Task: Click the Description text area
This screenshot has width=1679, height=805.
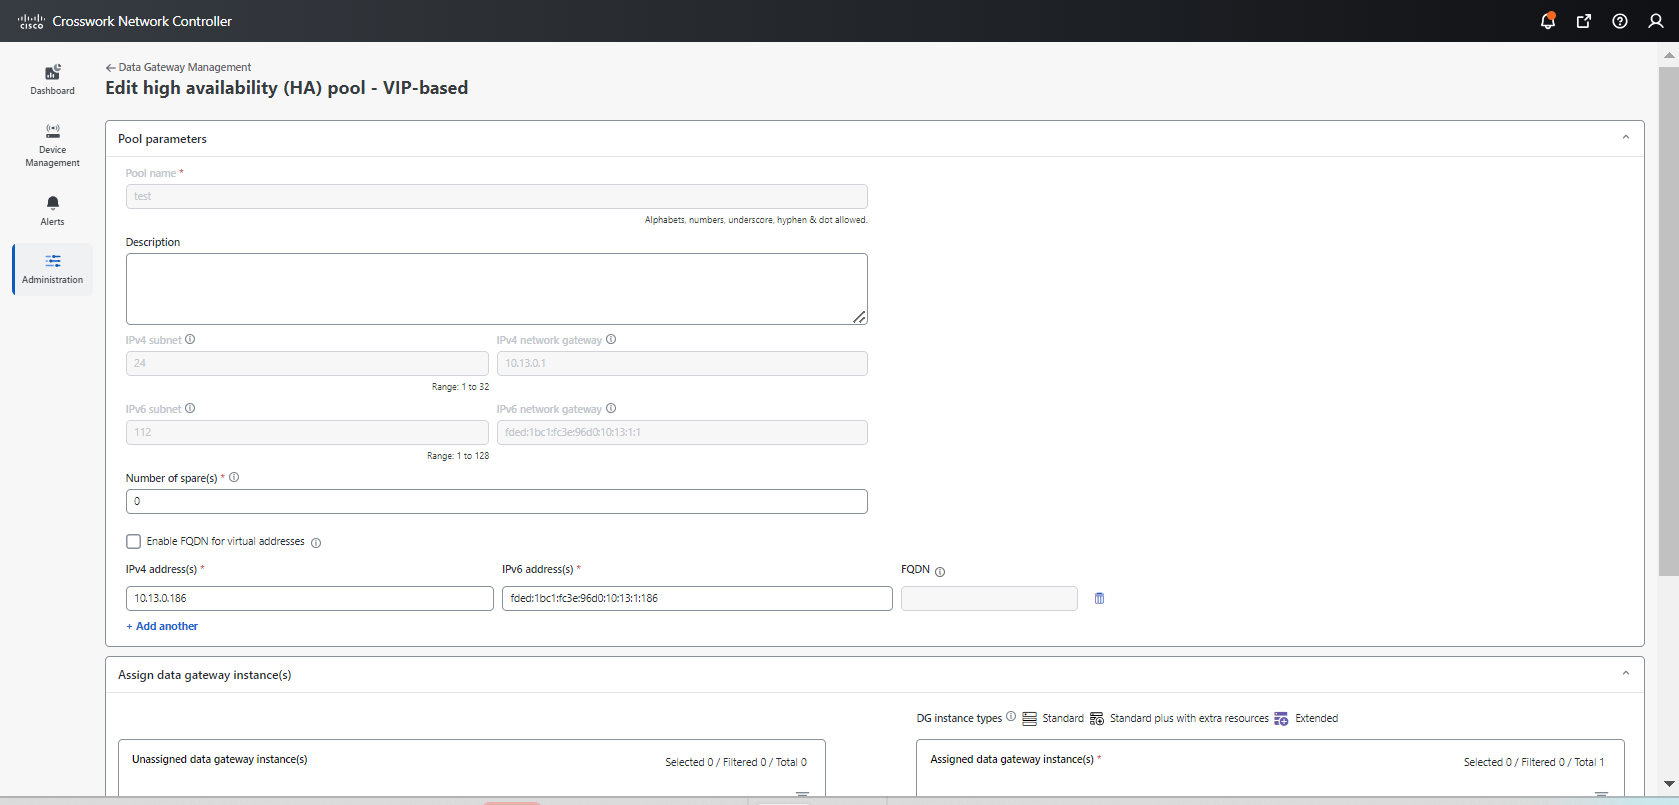Action: click(496, 289)
